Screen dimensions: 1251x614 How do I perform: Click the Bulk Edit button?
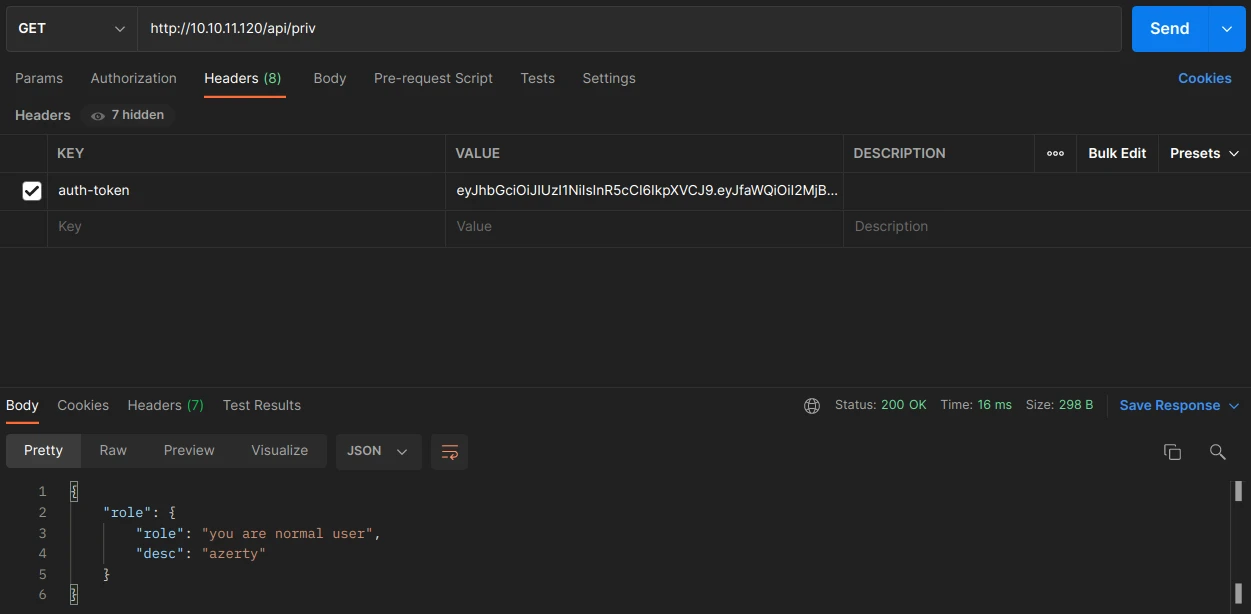pos(1117,154)
